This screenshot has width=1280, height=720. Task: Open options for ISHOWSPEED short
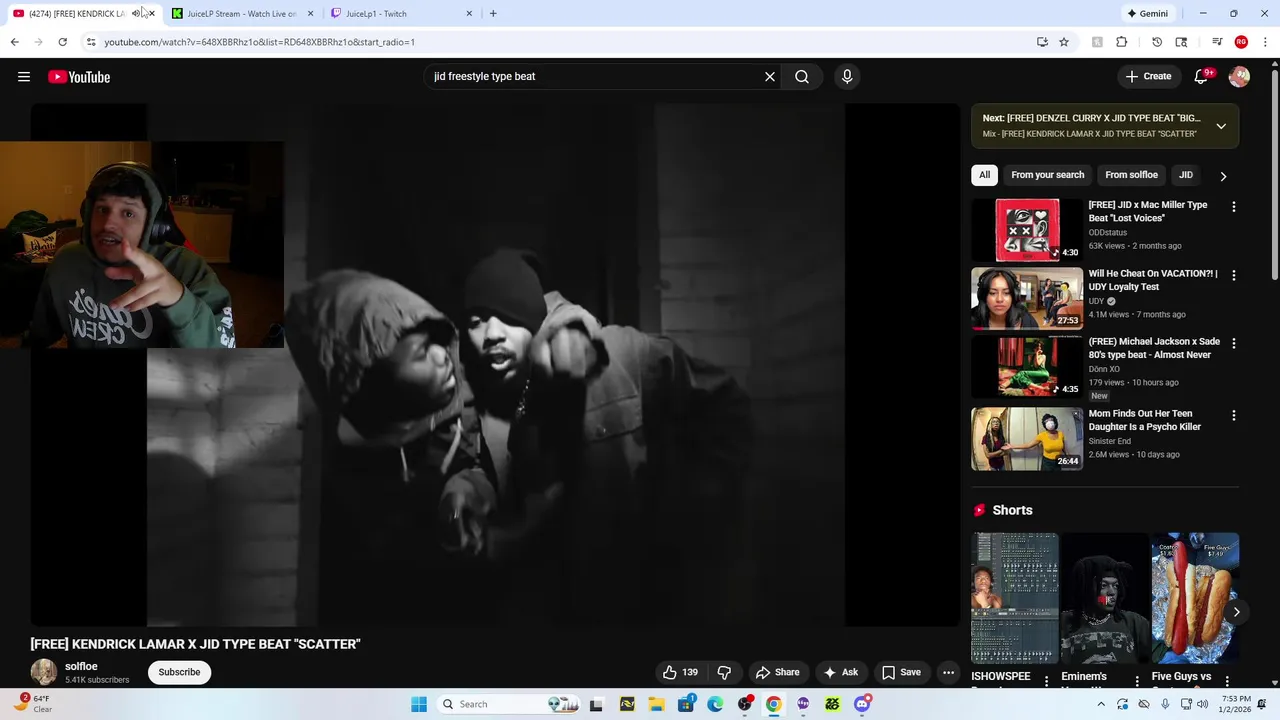click(x=1047, y=681)
